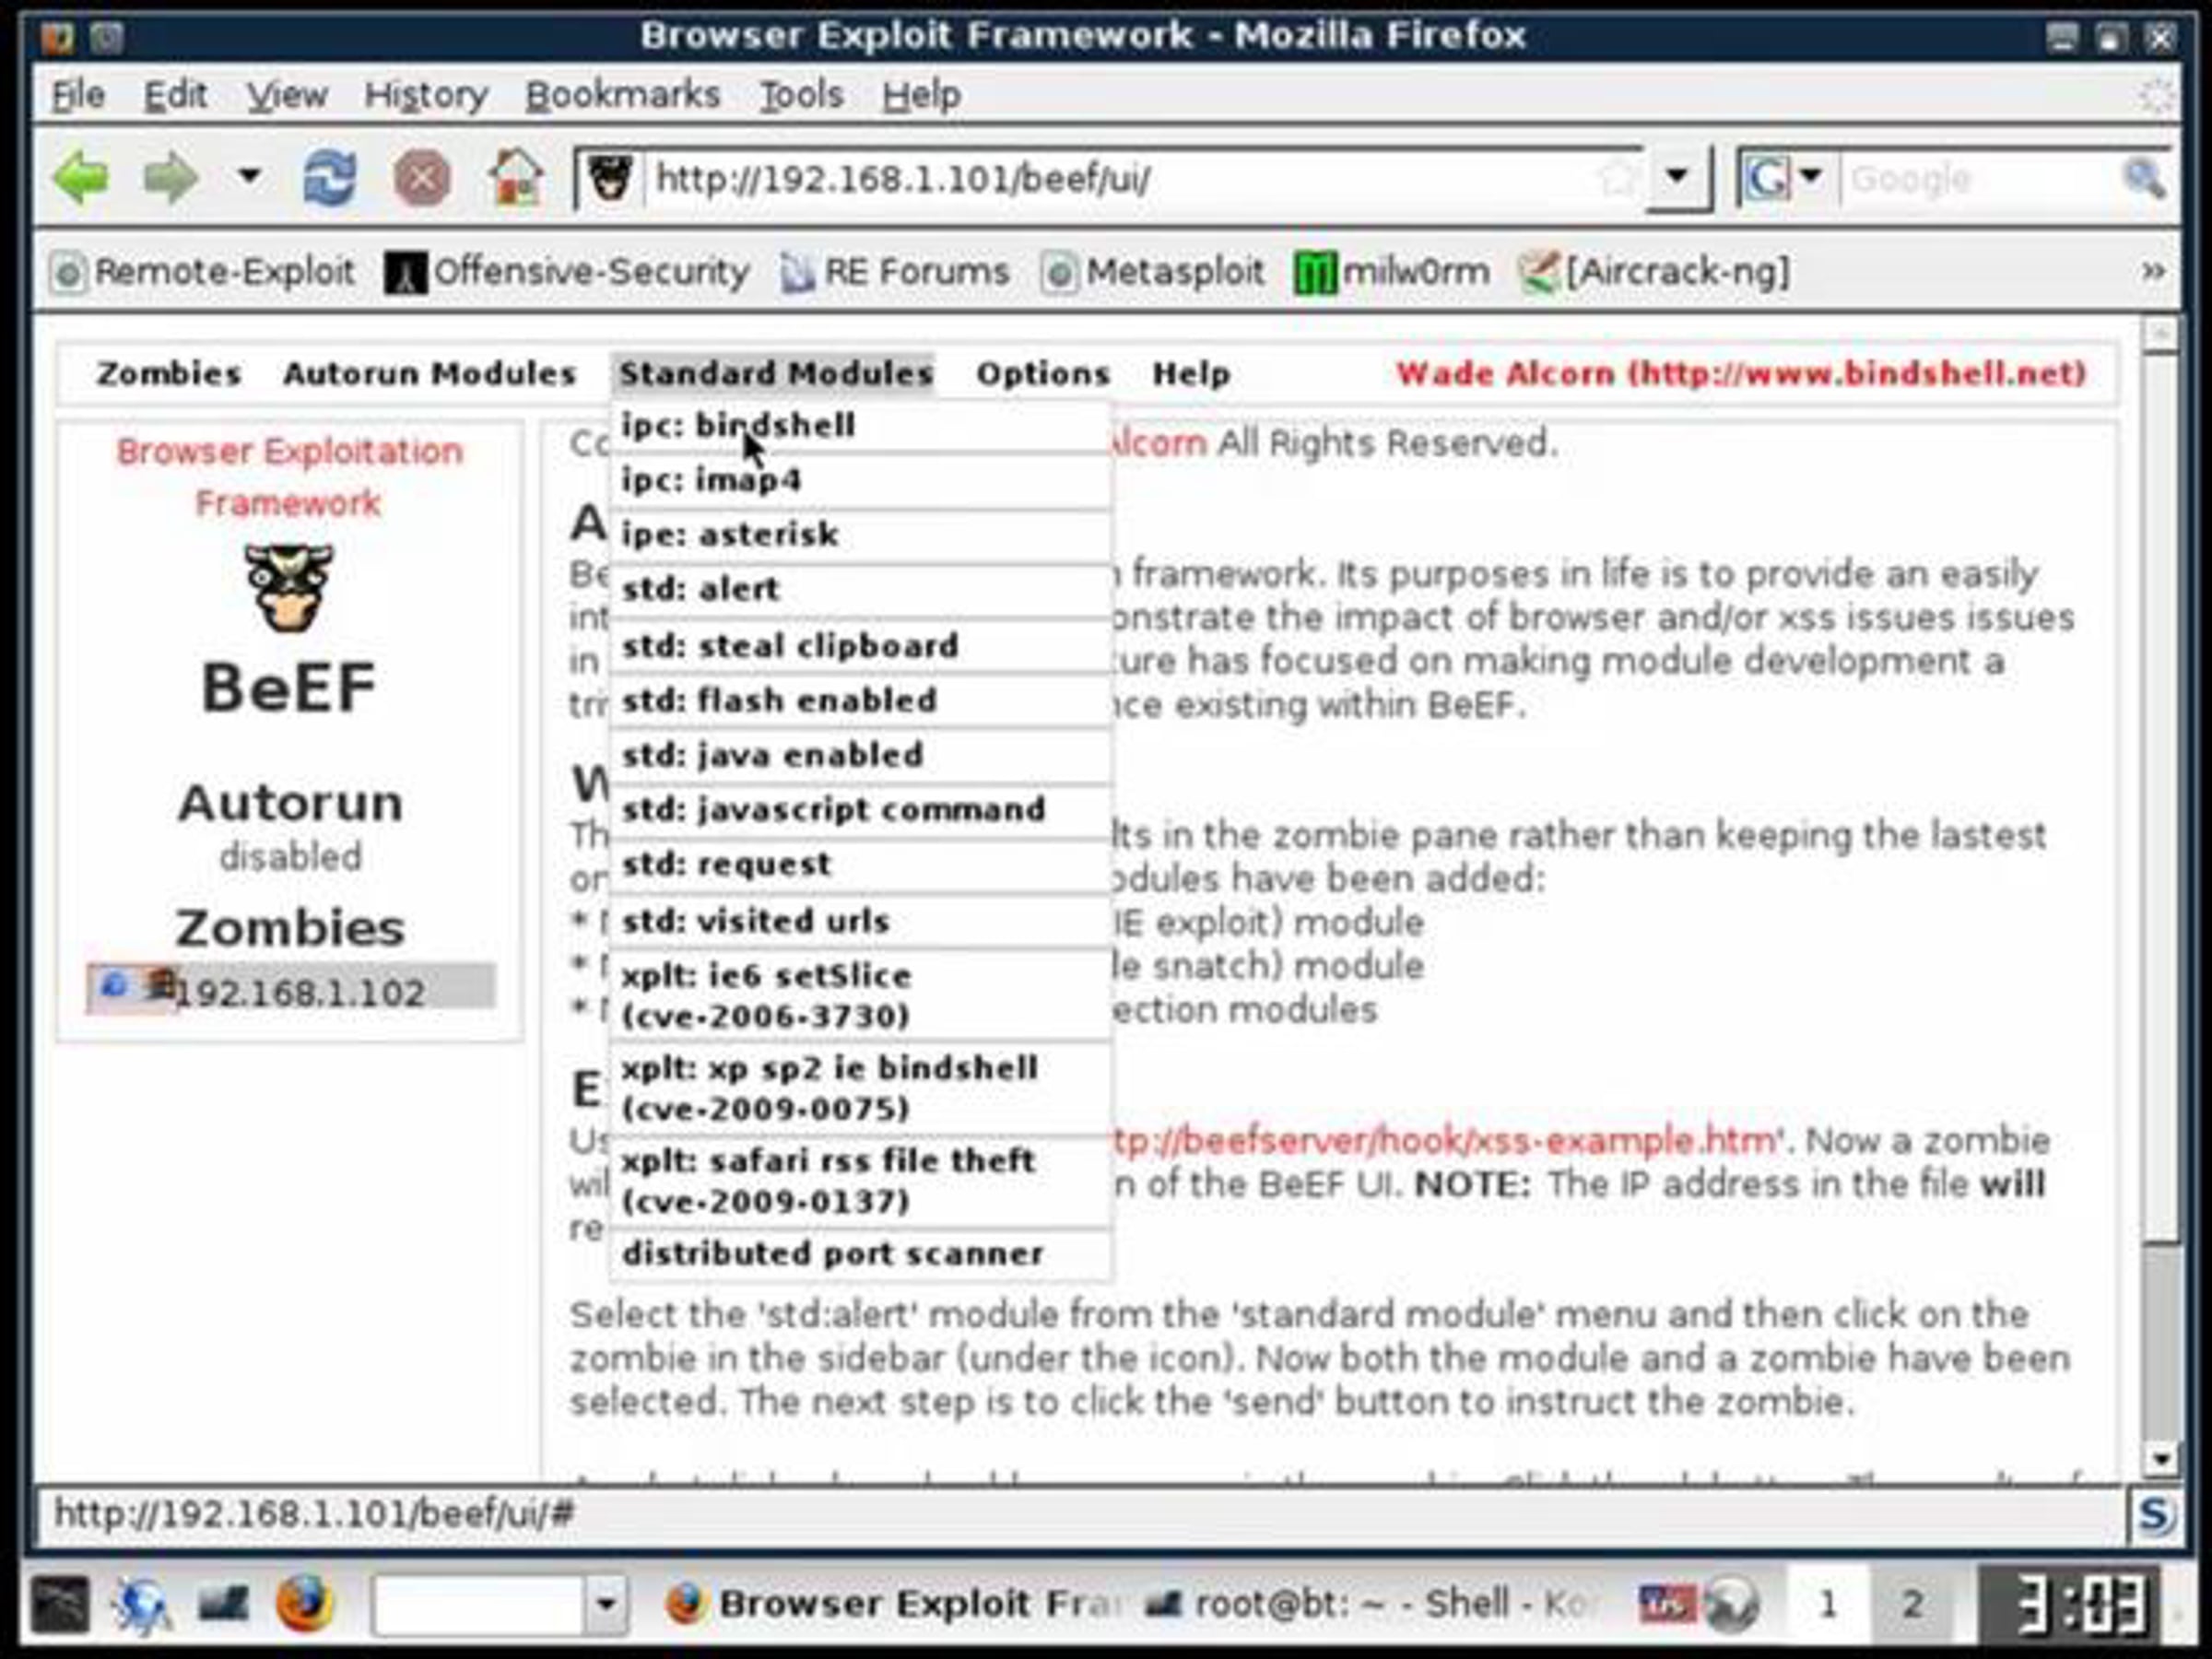
Task: Open the Metasploit bookmark
Action: [x=1153, y=272]
